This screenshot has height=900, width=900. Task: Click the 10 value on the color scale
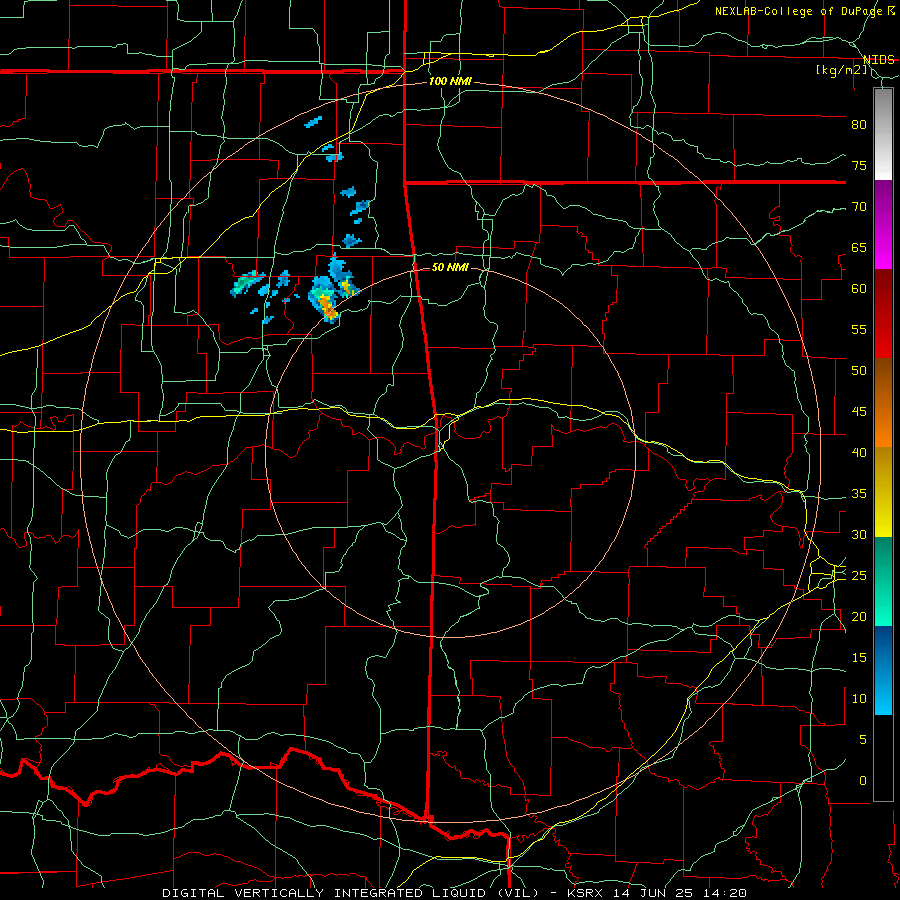[859, 699]
